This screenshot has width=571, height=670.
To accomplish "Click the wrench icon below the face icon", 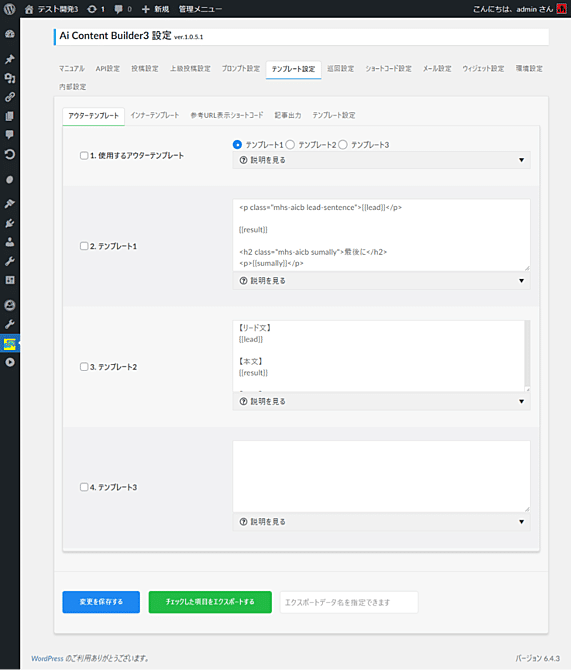I will (x=10, y=324).
